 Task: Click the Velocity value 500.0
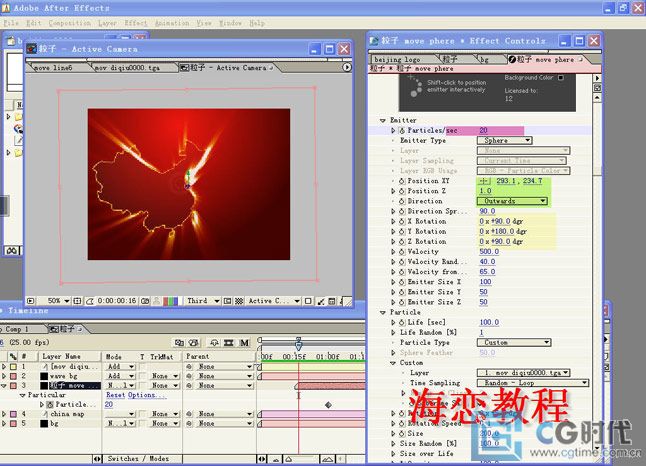pos(489,252)
